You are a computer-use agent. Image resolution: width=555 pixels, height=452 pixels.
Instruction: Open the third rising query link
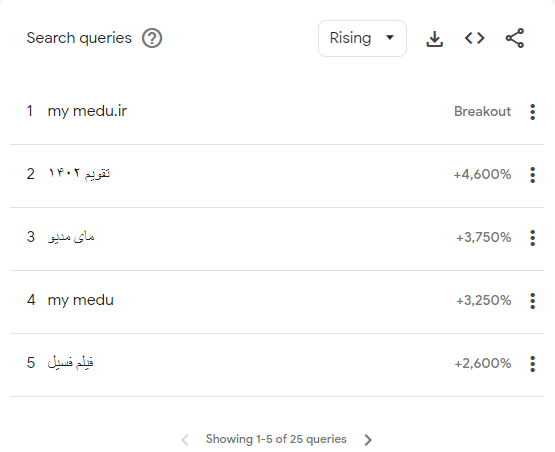point(71,237)
